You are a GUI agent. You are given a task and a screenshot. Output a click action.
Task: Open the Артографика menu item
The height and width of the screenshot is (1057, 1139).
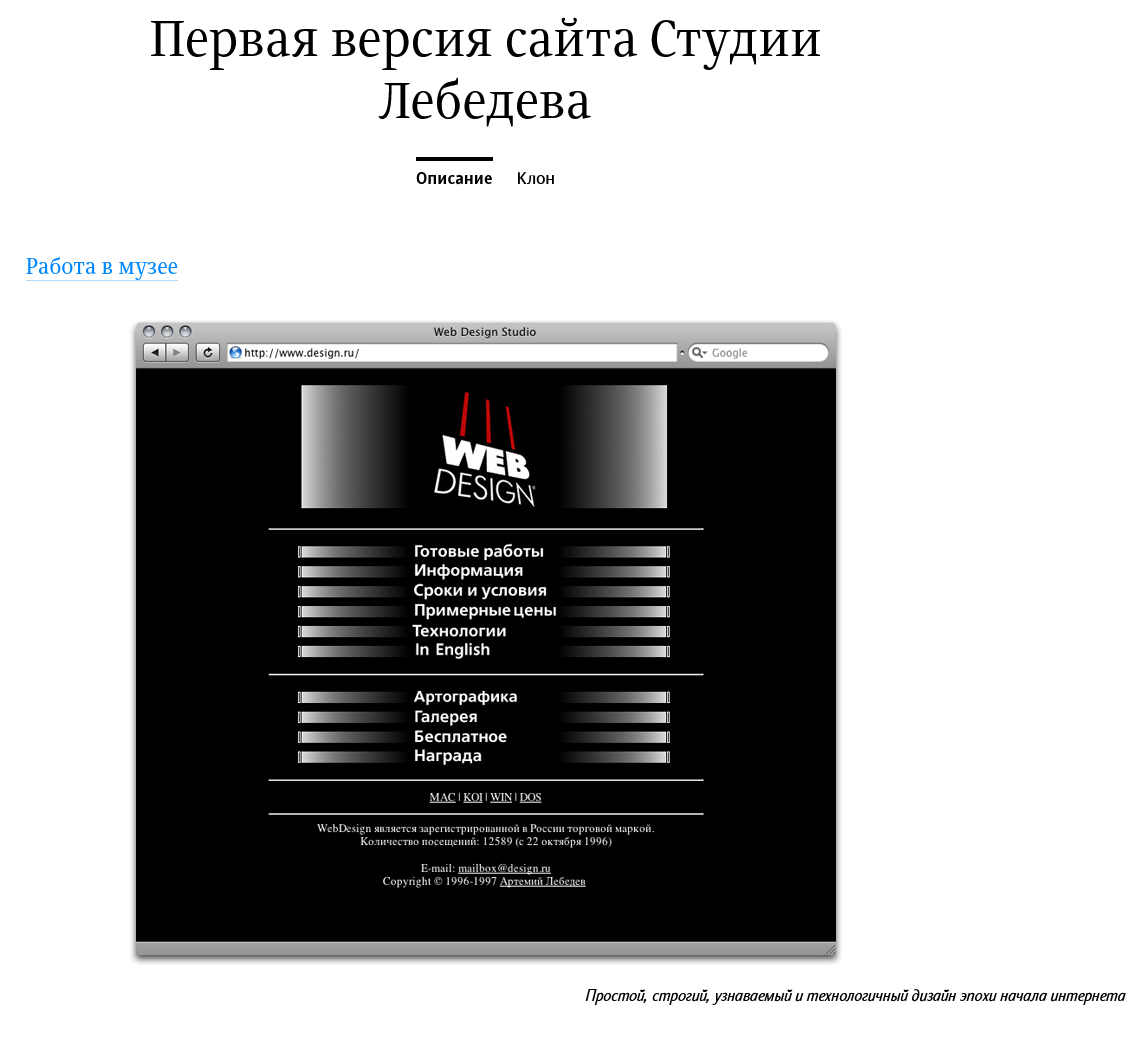tap(466, 697)
